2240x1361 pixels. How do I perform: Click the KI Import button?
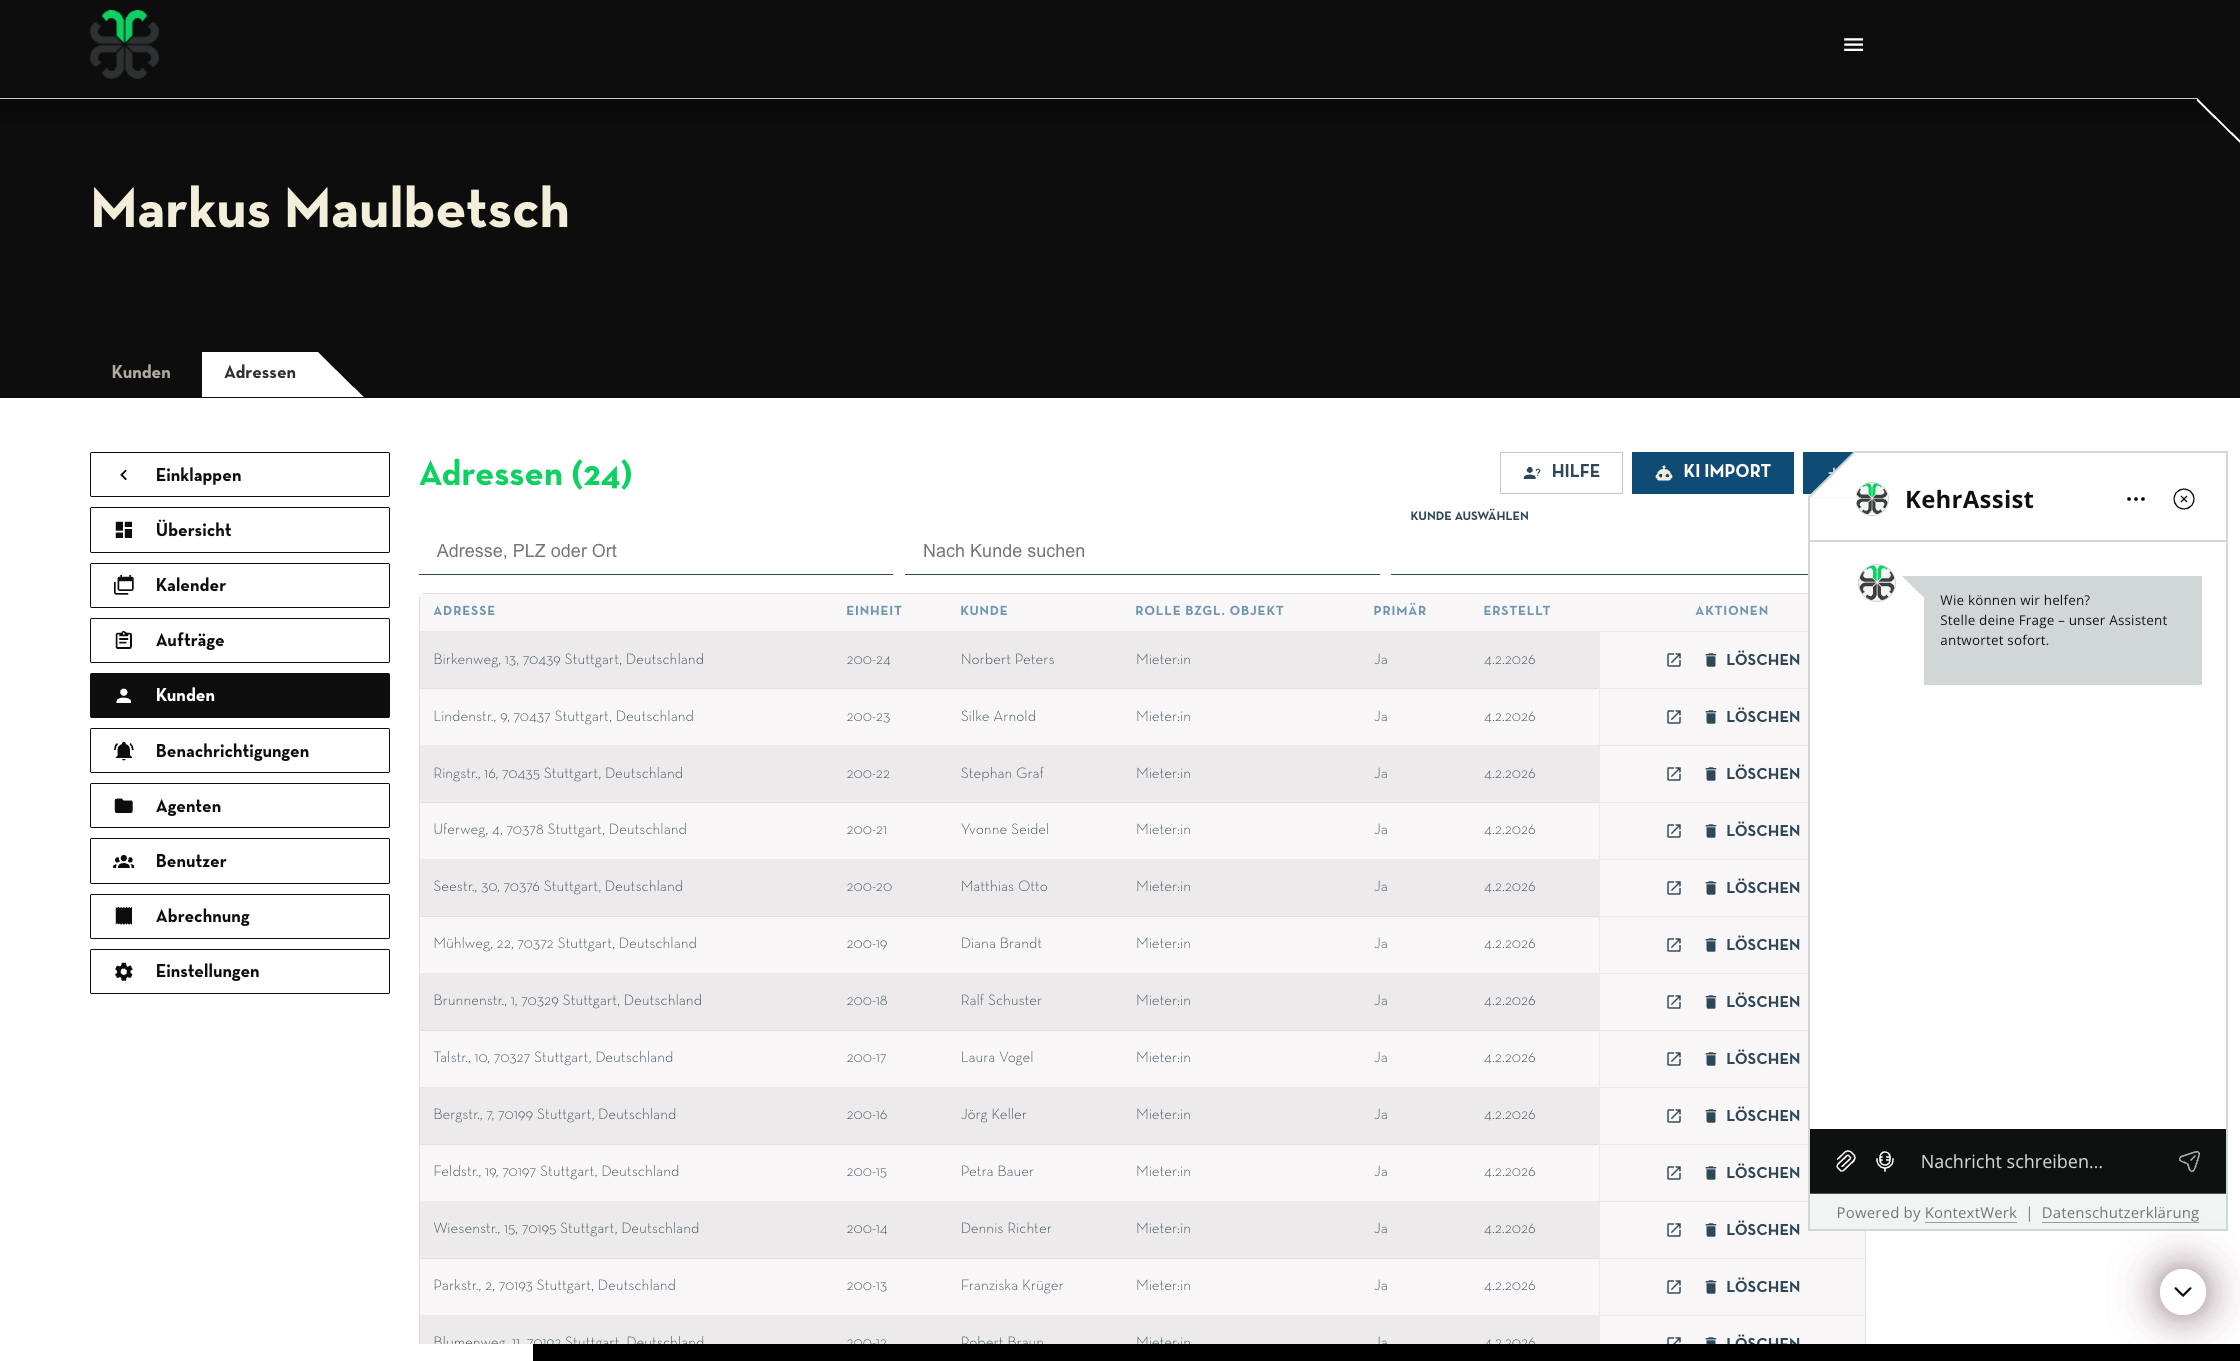point(1712,472)
